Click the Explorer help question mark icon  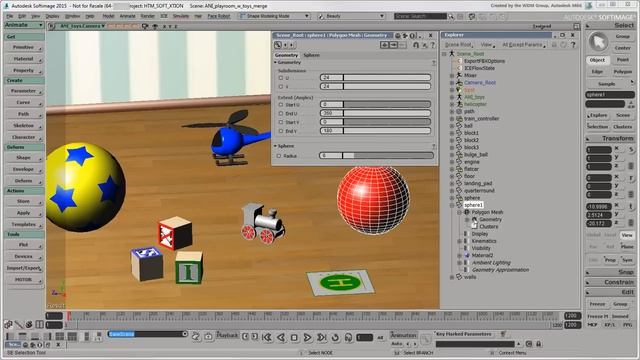pyautogui.click(x=573, y=44)
